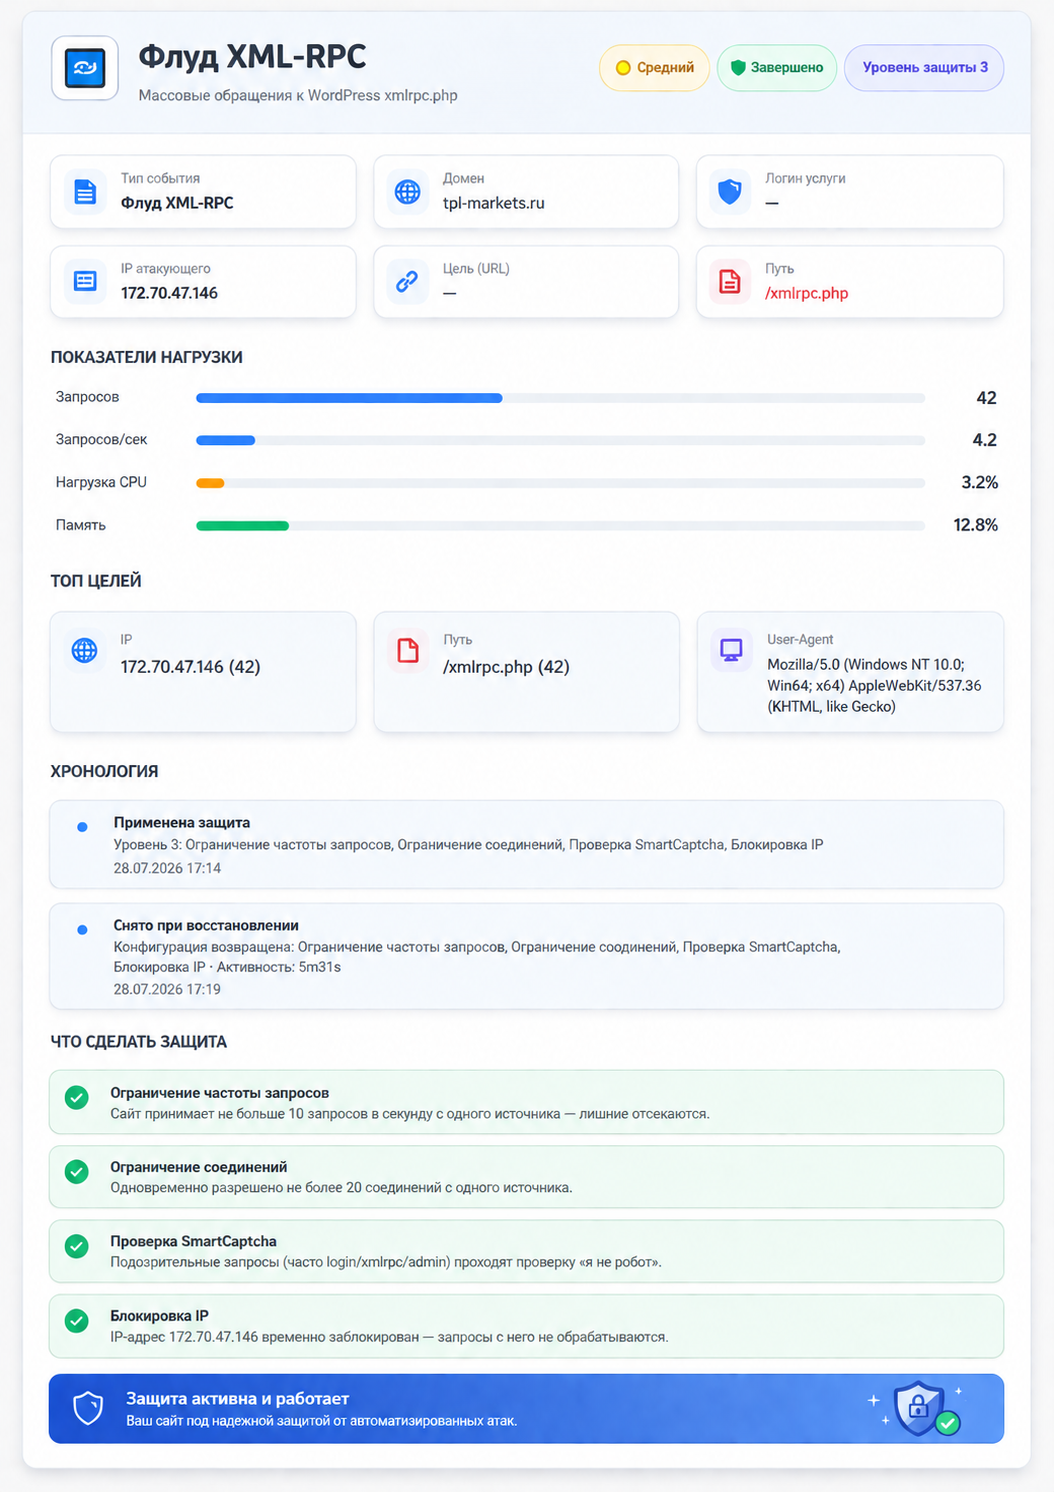This screenshot has width=1054, height=1492.
Task: Click green checkmark for Ограничение частоты запросов
Action: point(77,1098)
